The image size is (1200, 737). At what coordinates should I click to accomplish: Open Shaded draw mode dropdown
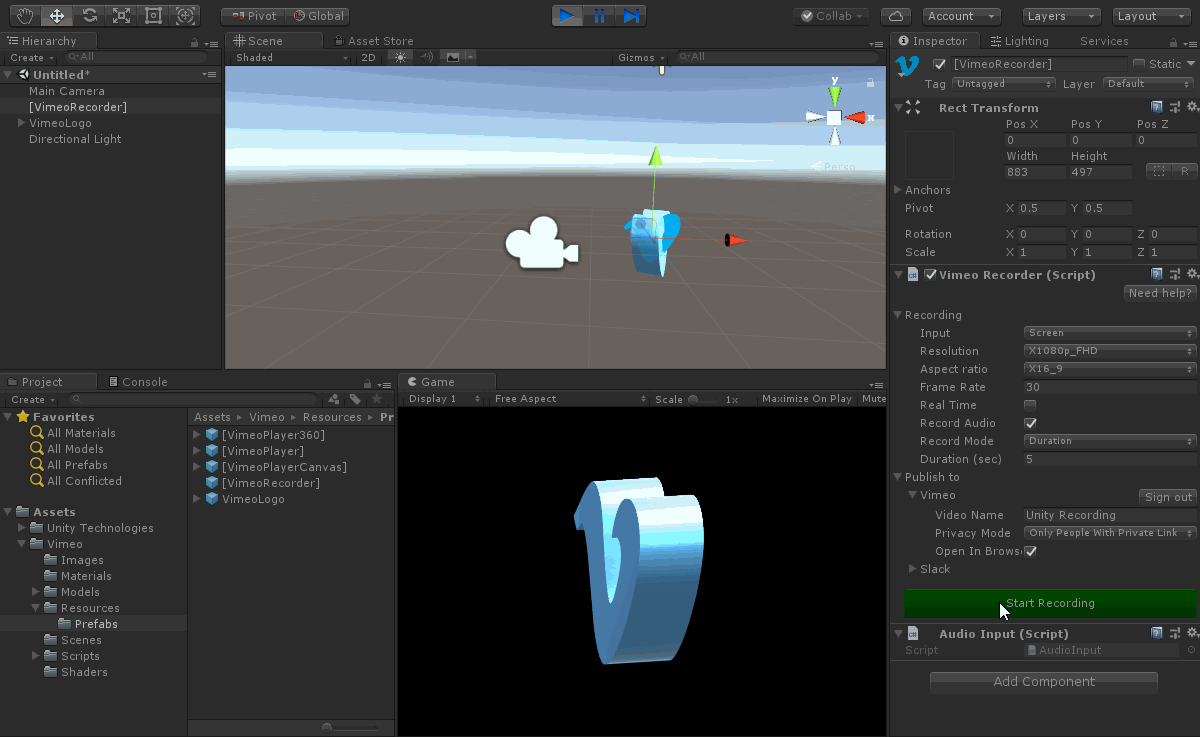(x=291, y=57)
